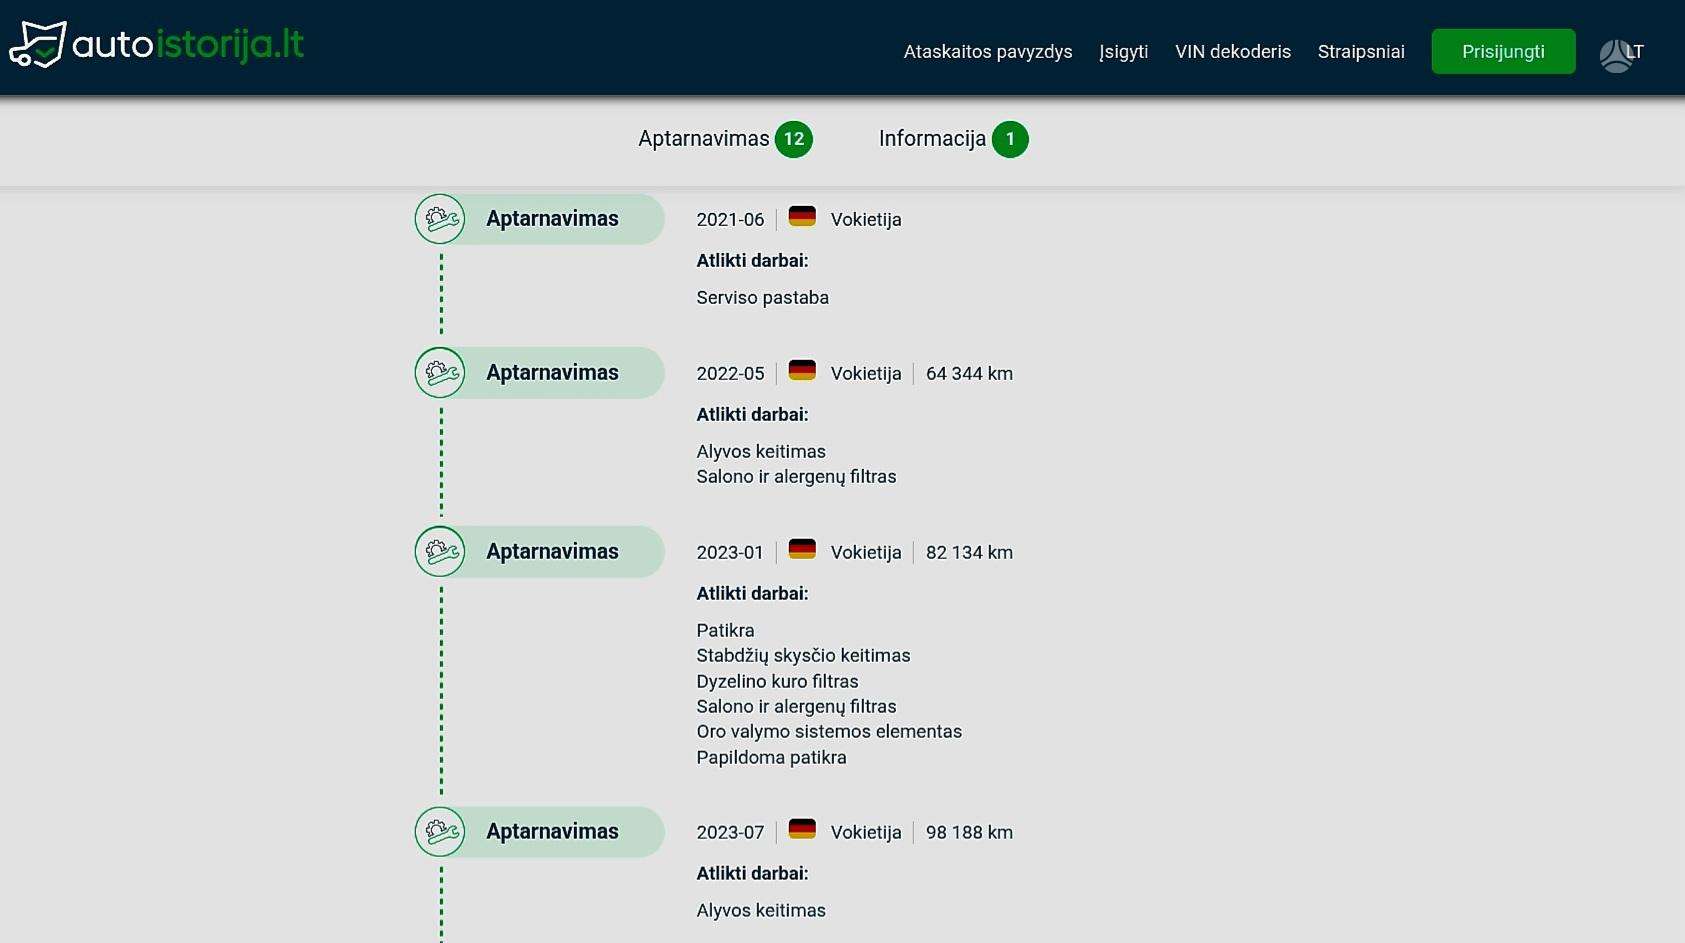Screen dimensions: 1685x943
Task: Click "Oro valymo sistemos elementas" line
Action: [829, 732]
